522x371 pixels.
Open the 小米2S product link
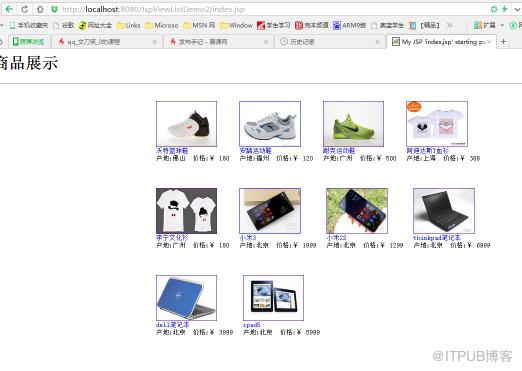click(x=336, y=238)
